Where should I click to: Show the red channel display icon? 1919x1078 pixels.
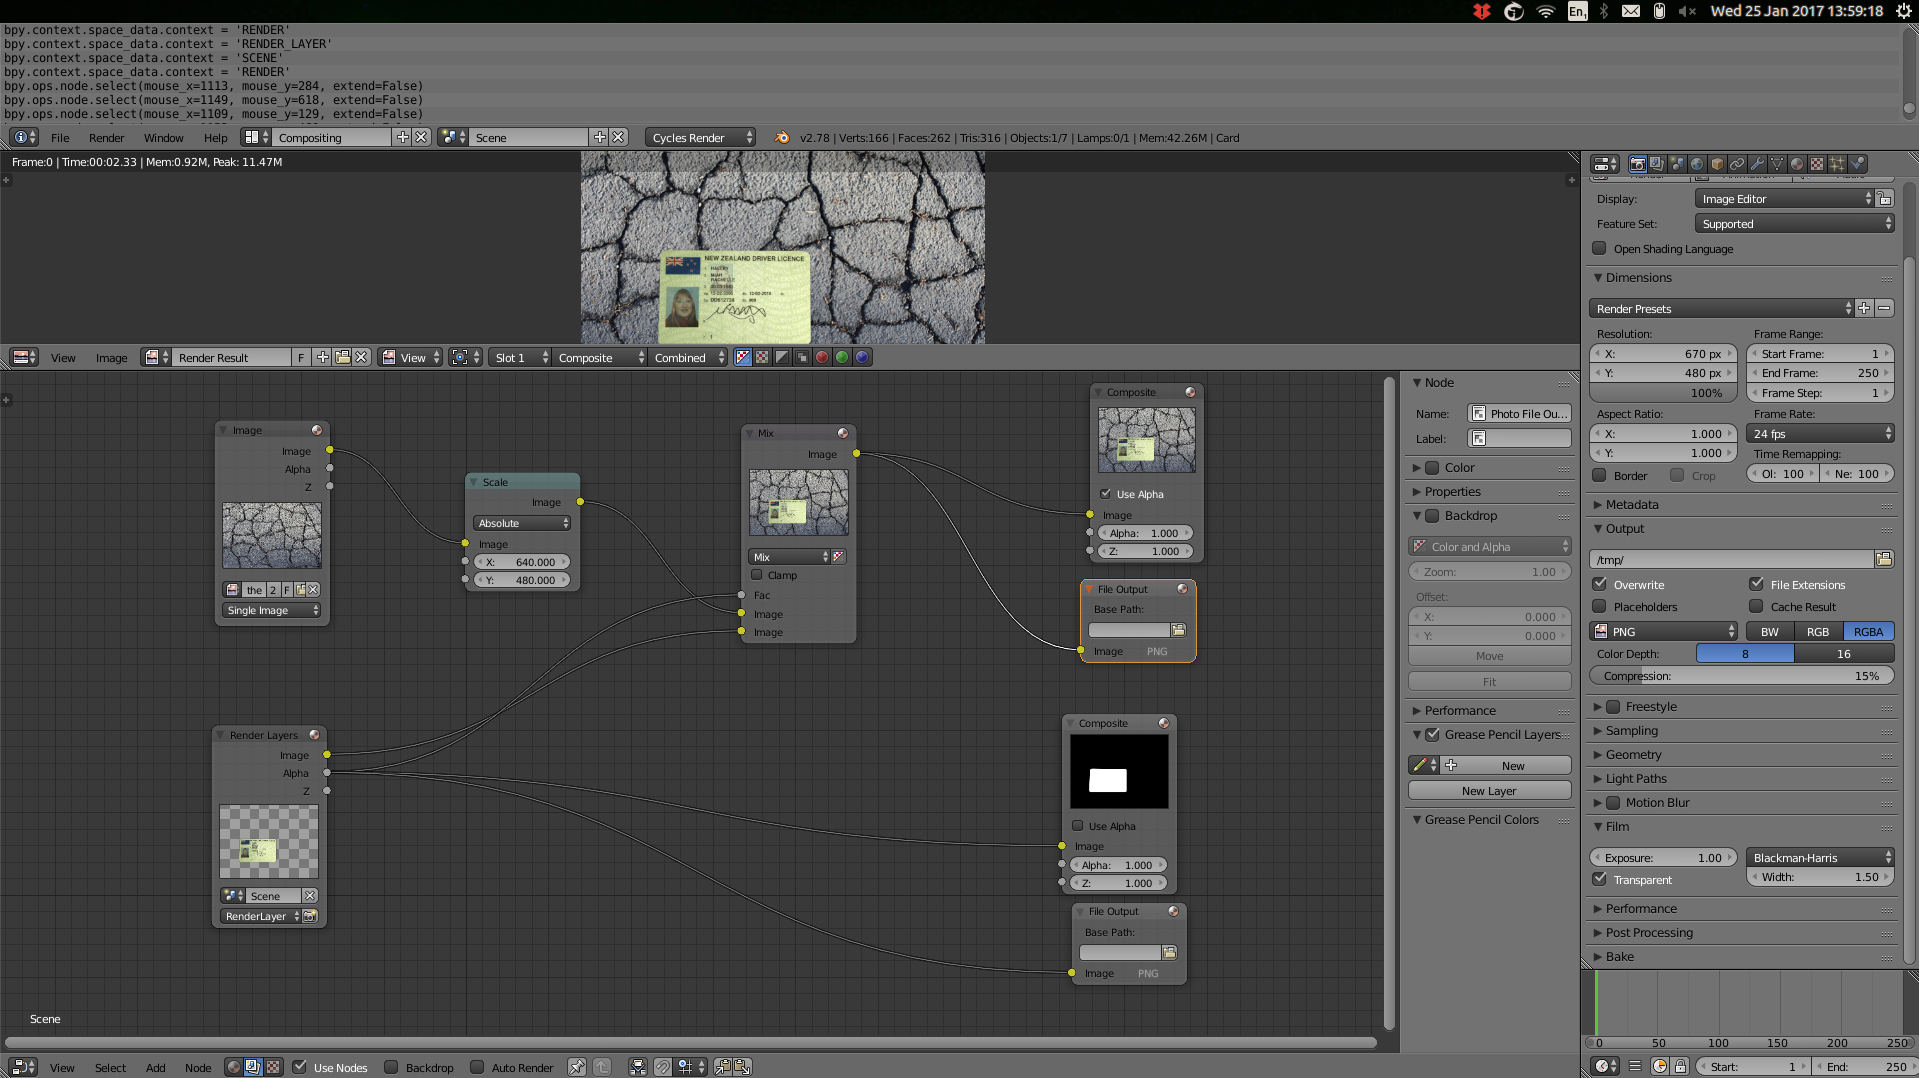click(822, 357)
